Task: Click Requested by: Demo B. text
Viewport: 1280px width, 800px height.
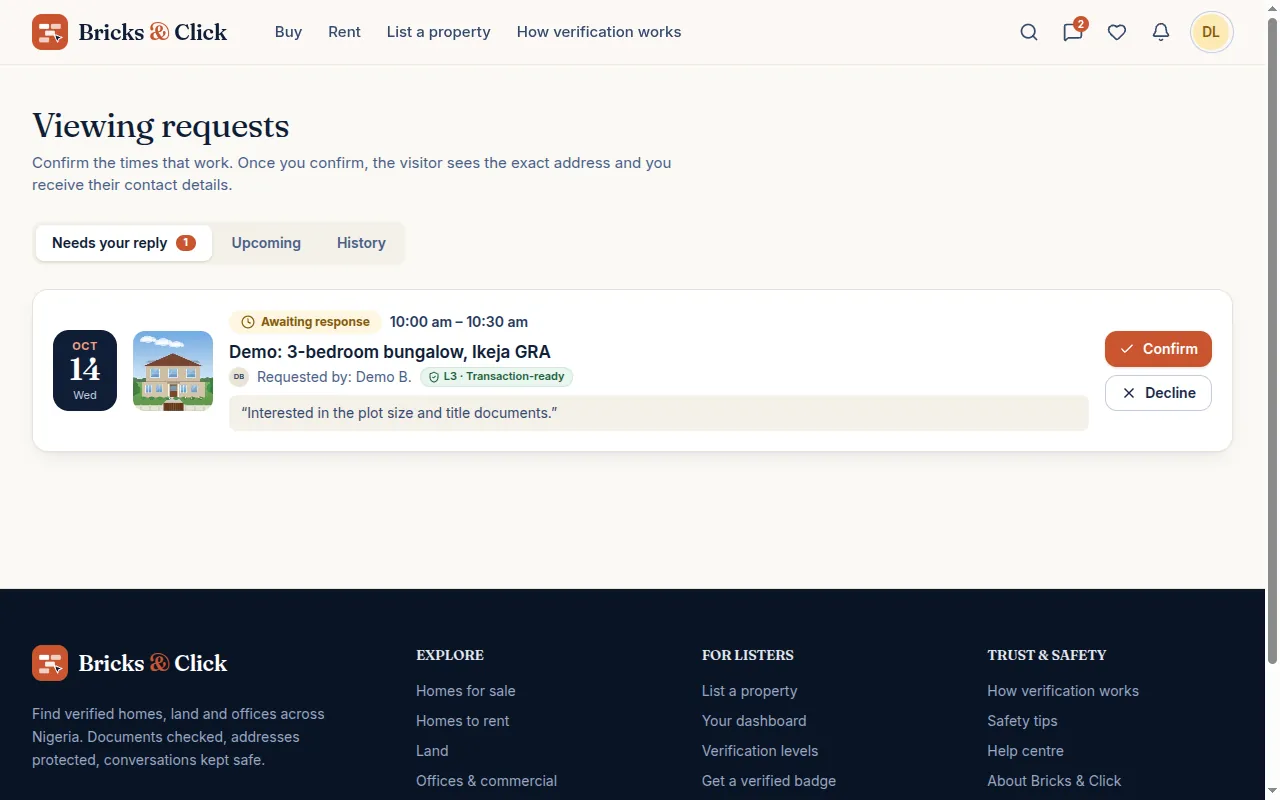Action: [334, 377]
